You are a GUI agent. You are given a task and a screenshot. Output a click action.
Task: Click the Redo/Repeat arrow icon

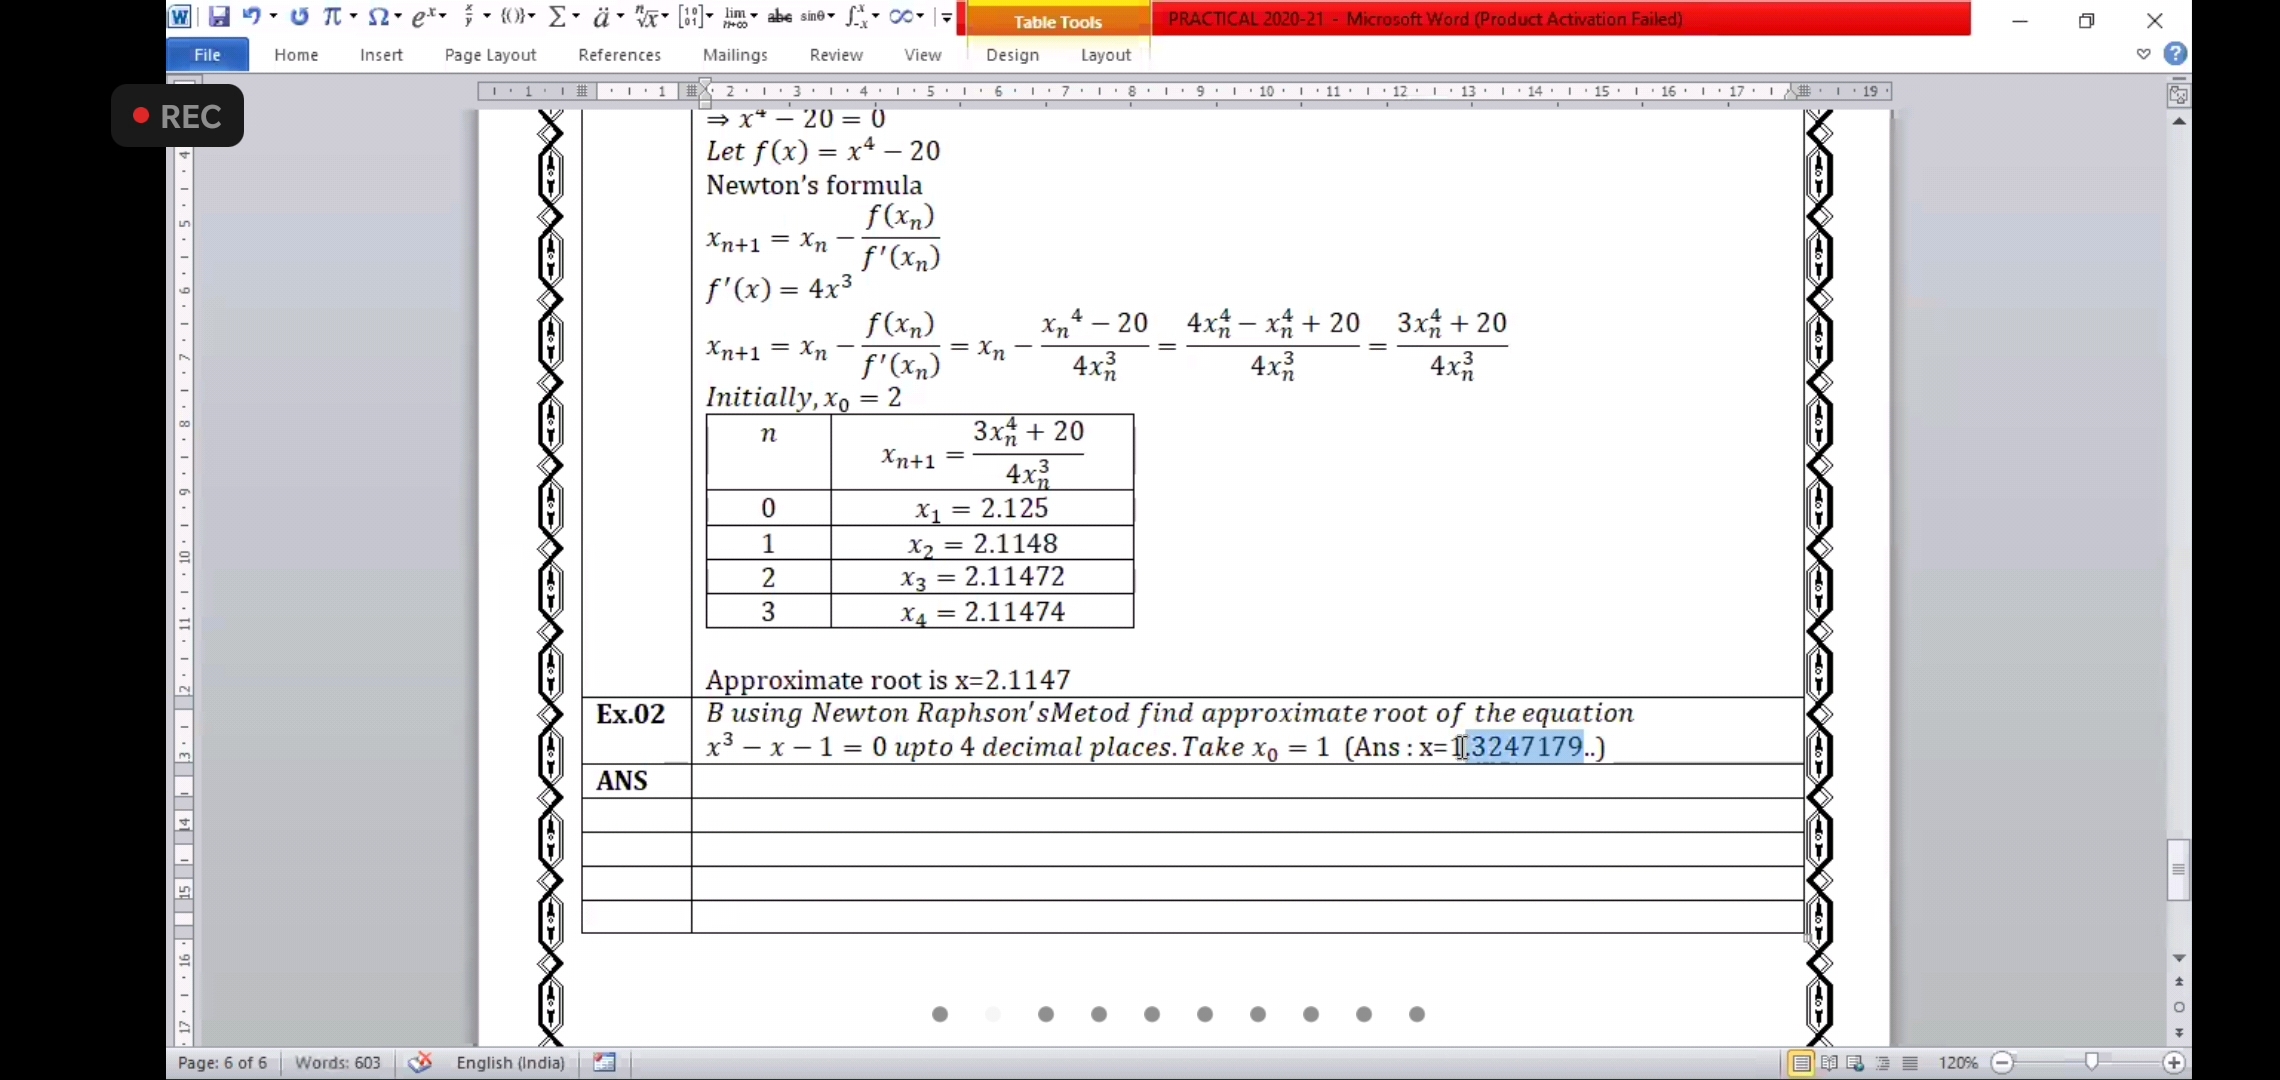point(299,17)
